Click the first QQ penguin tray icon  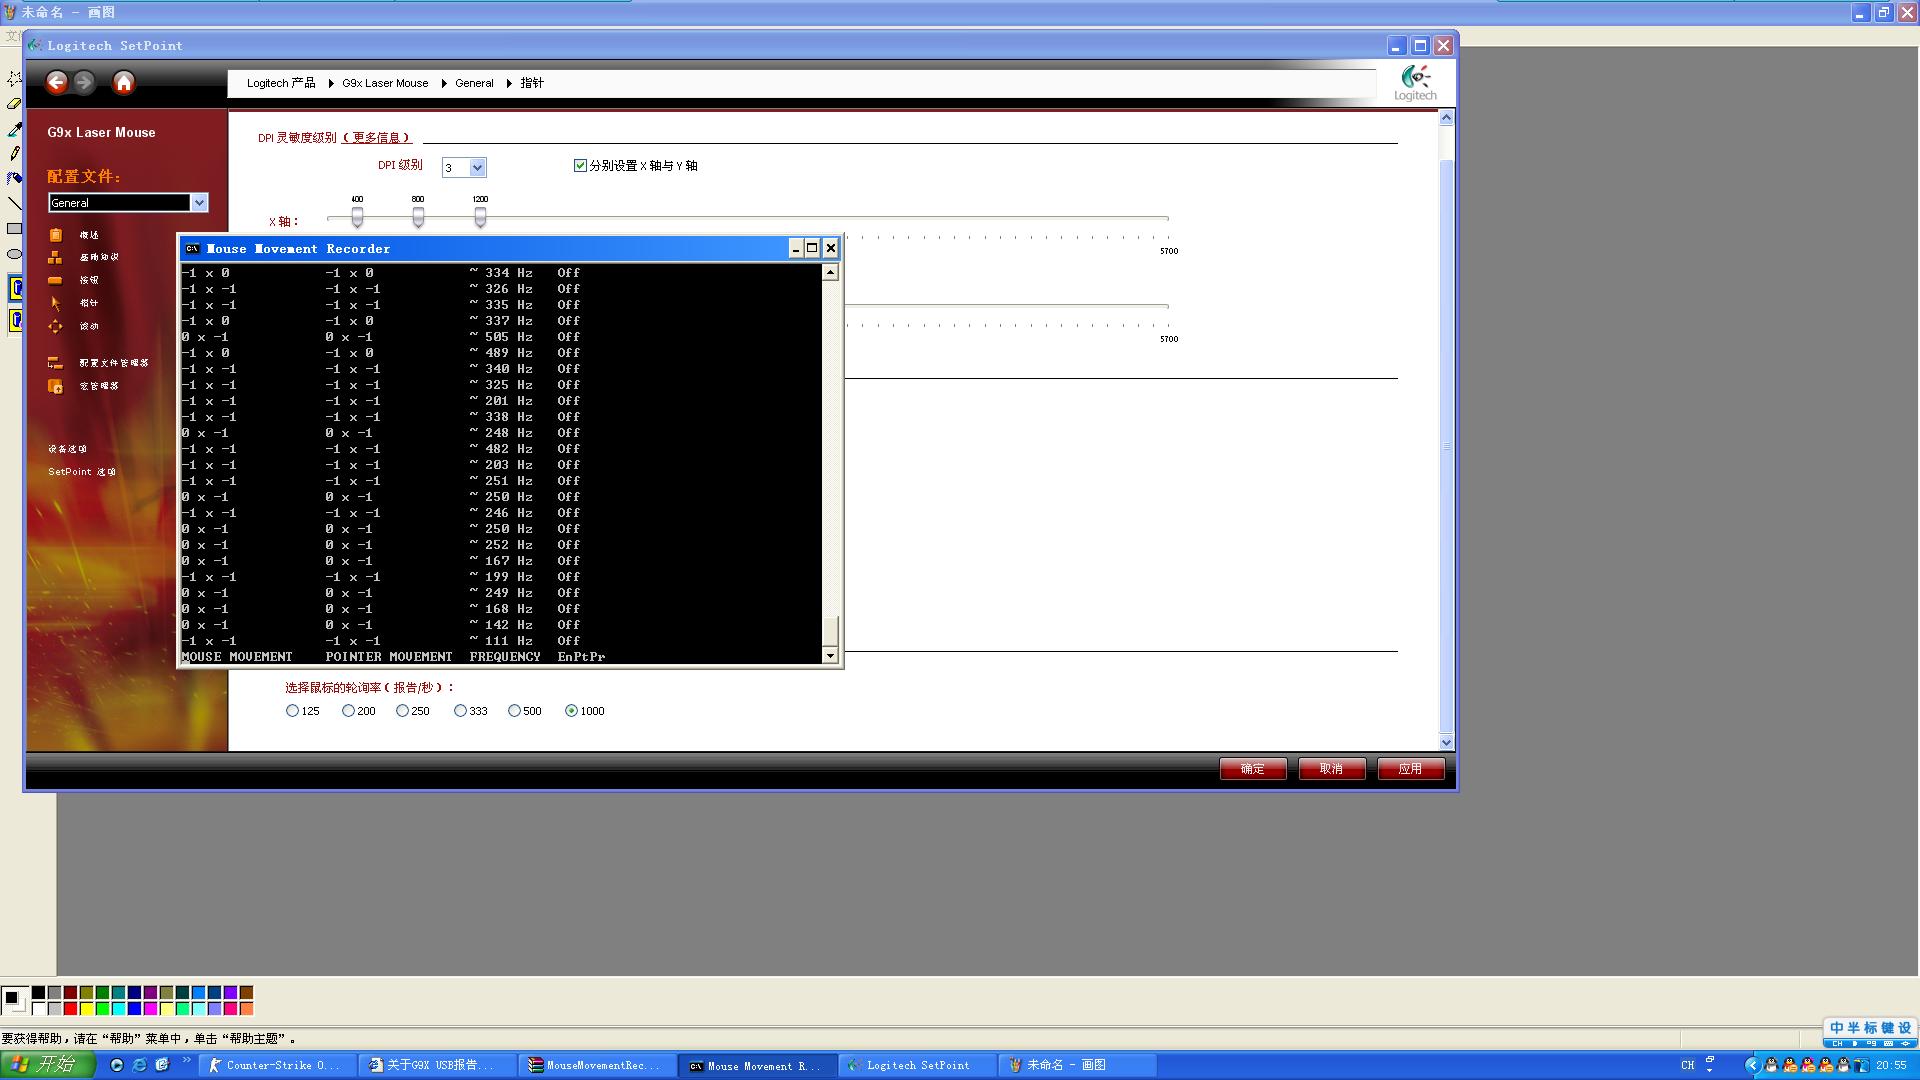point(1771,1066)
